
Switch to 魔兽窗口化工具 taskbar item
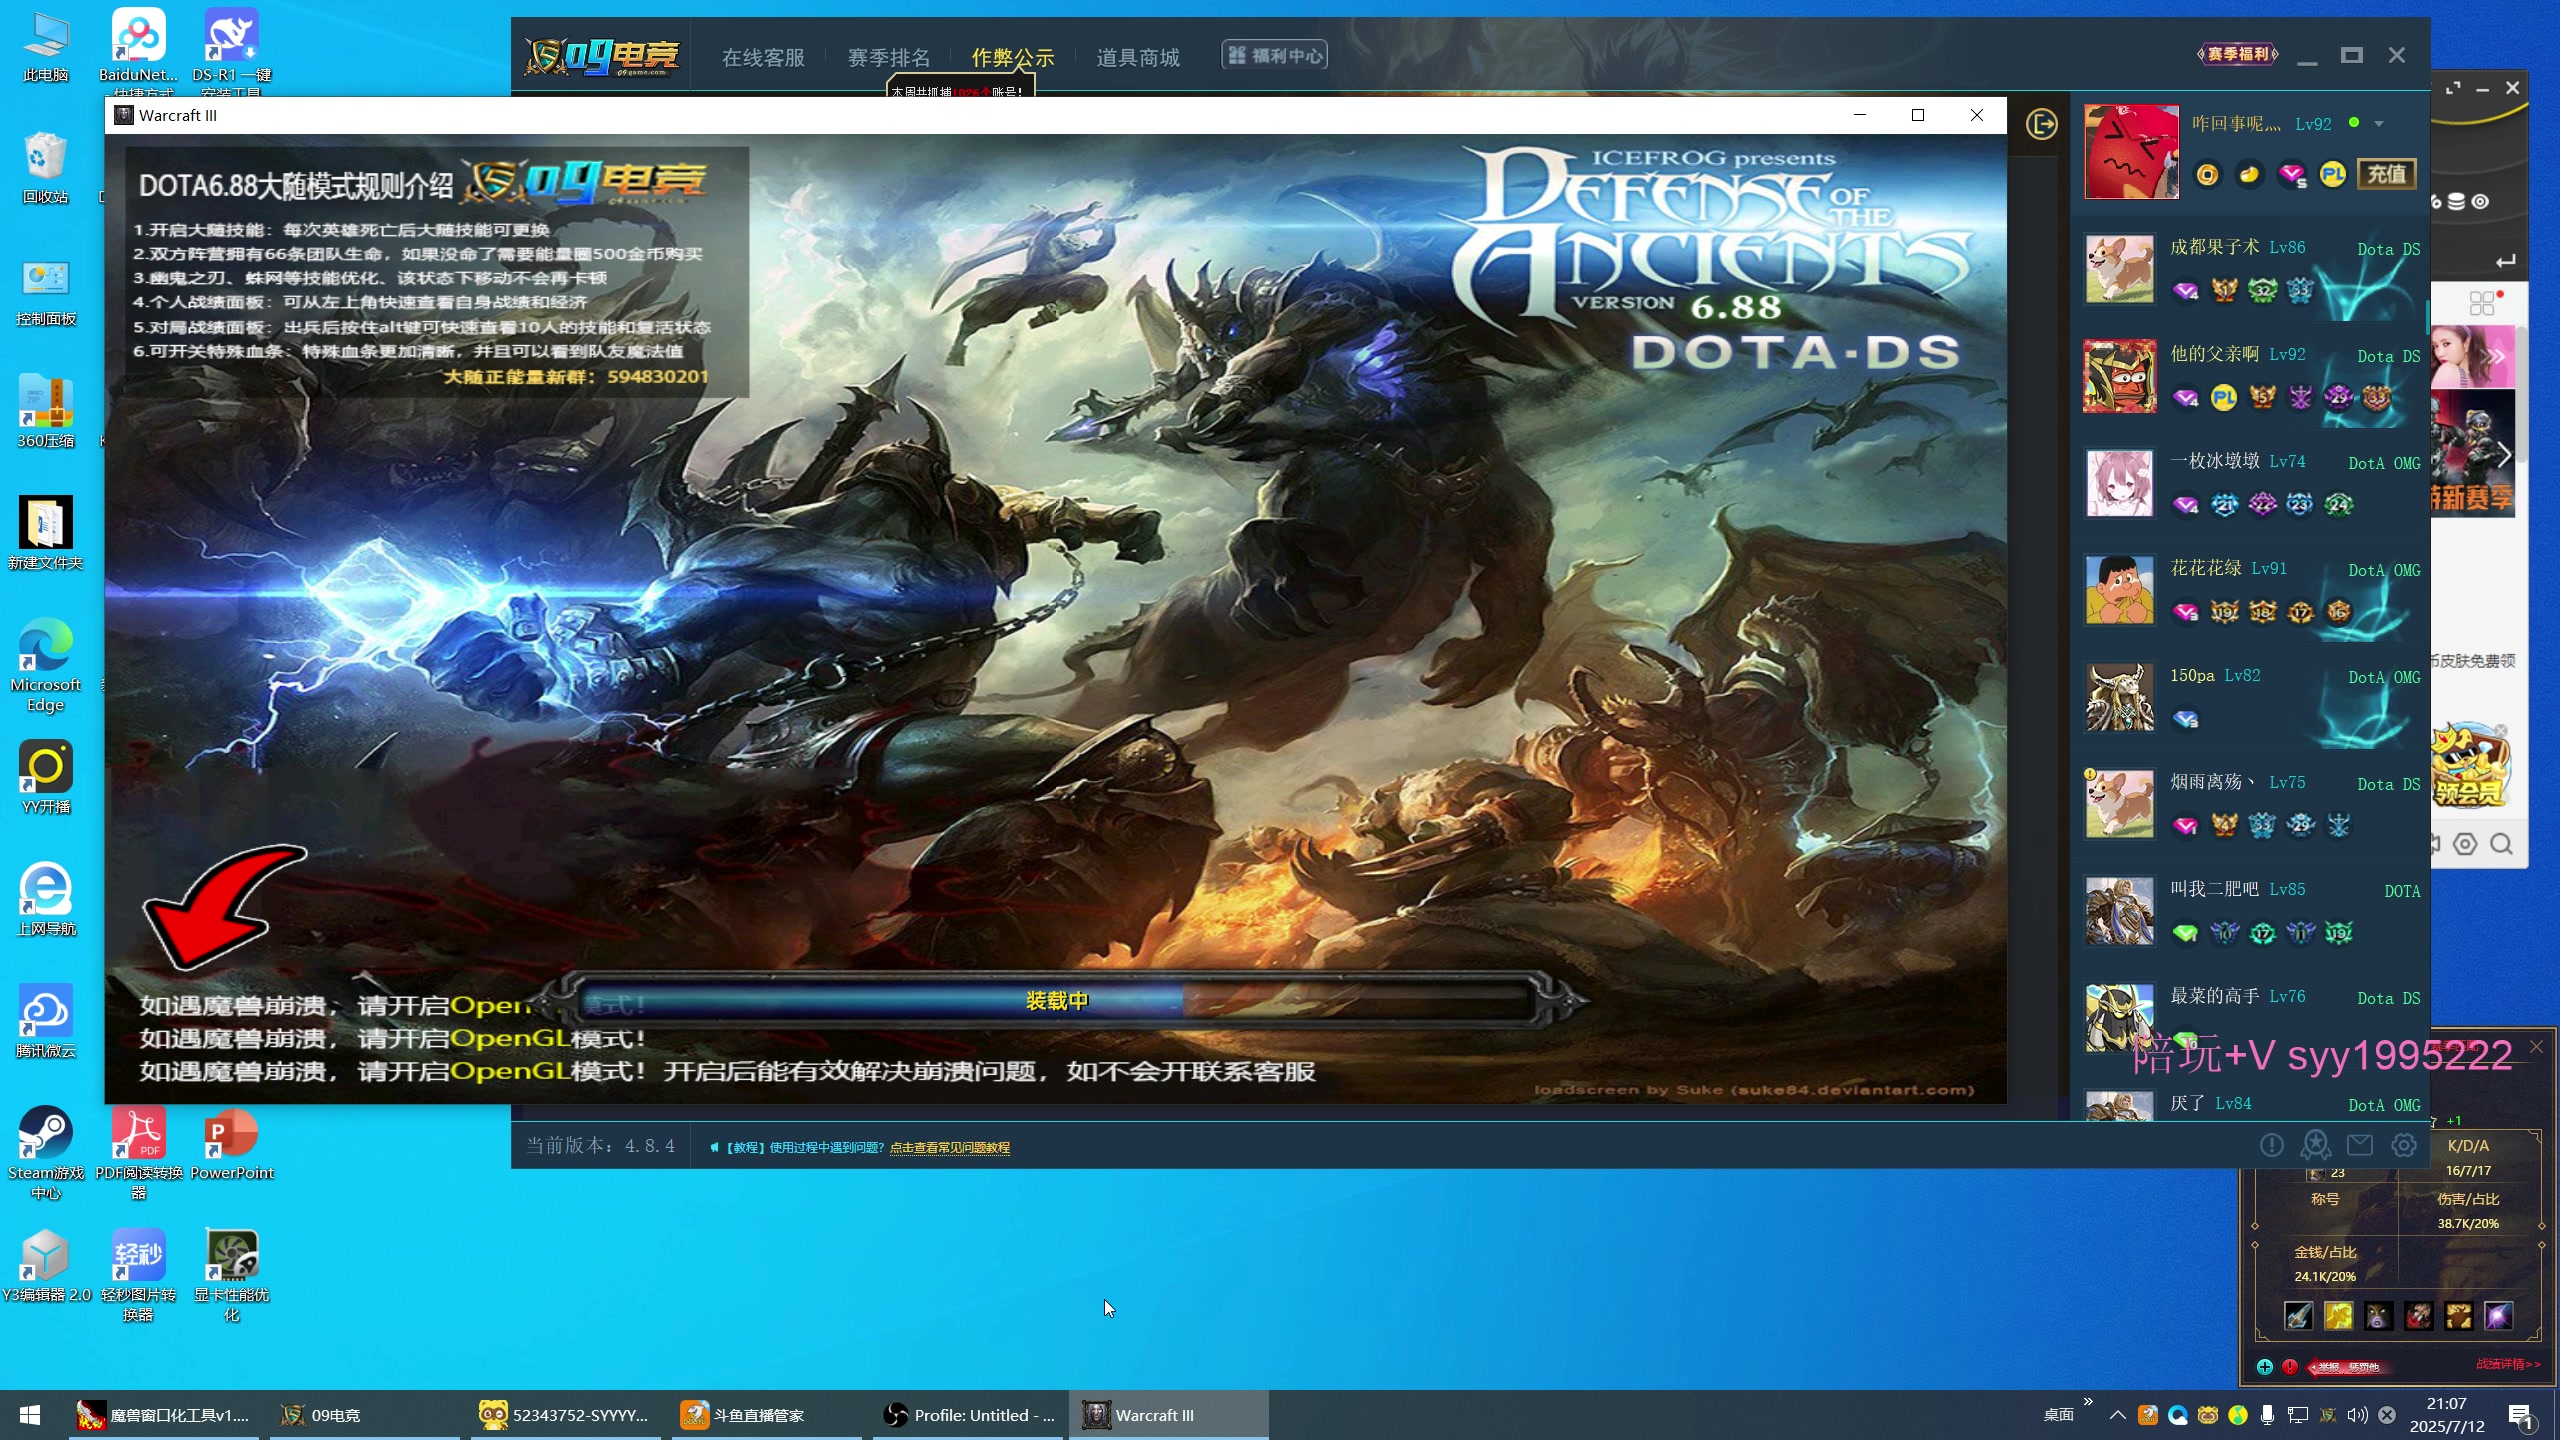(164, 1415)
